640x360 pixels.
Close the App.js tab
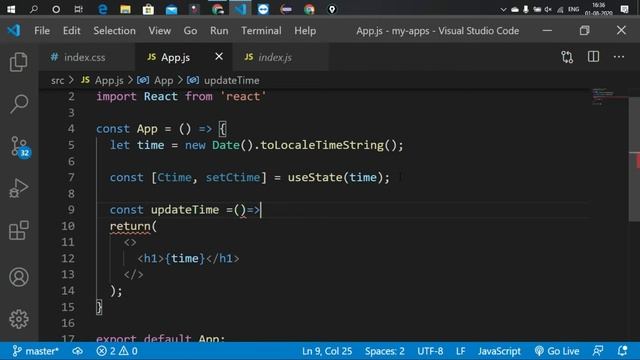[219, 56]
